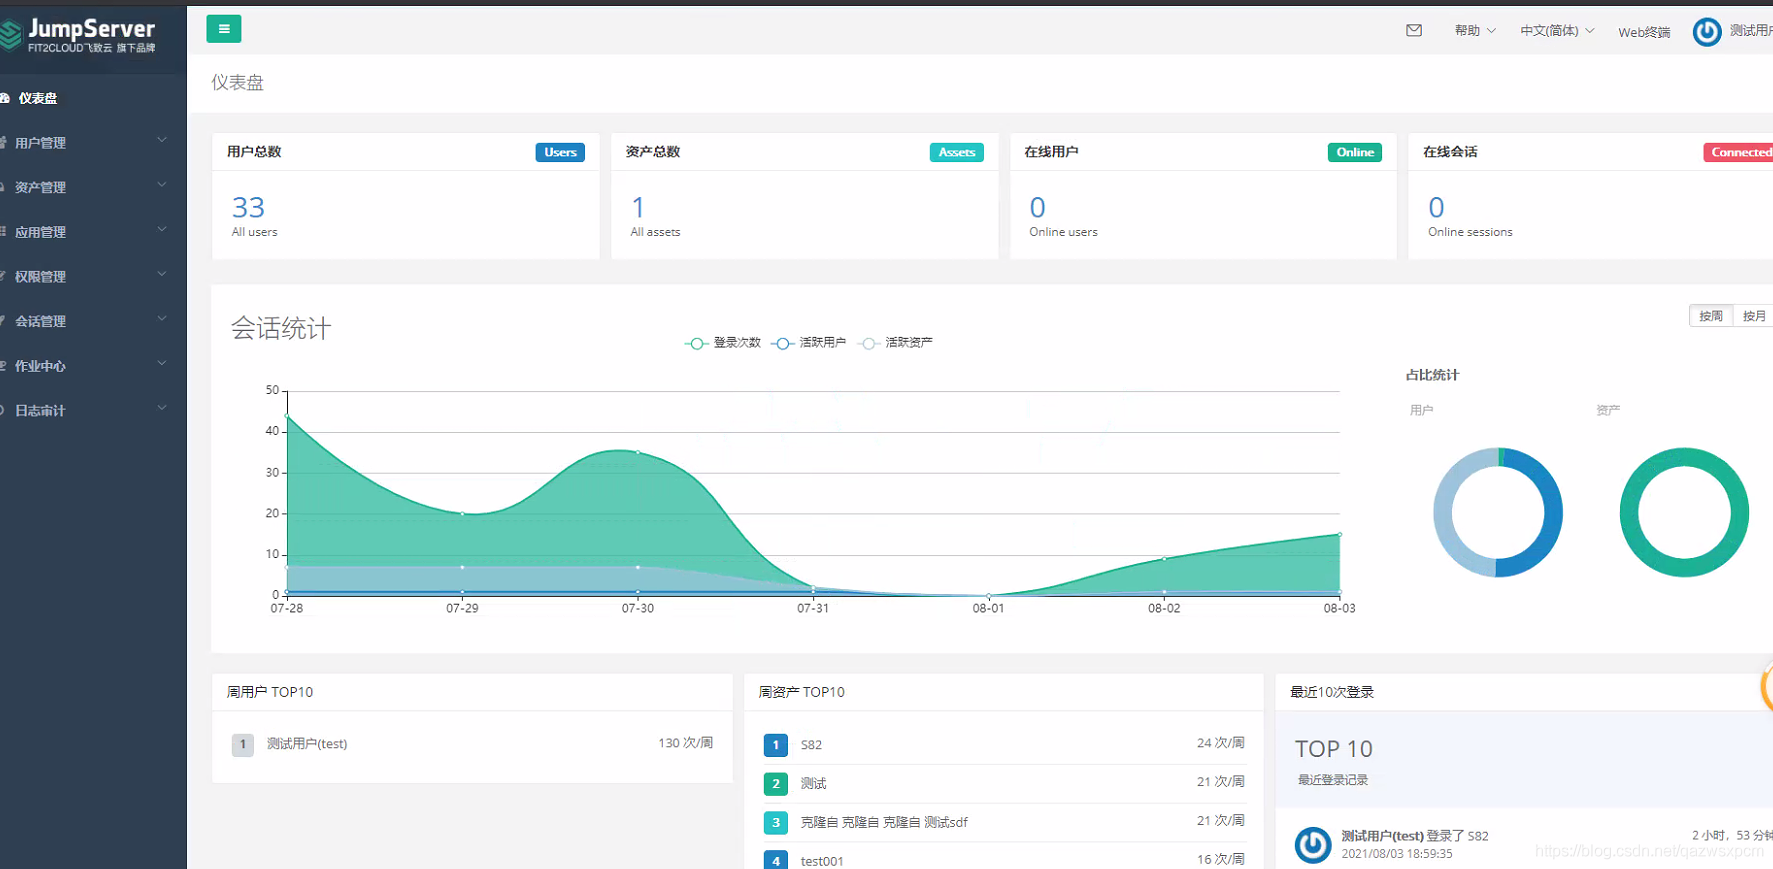This screenshot has width=1773, height=869.
Task: Click rank 4 badge beside test001
Action: click(x=775, y=860)
